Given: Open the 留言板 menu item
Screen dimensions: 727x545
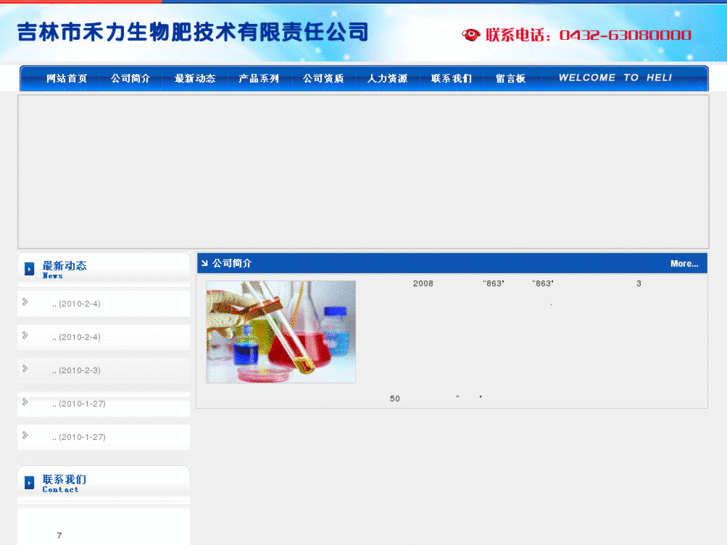Looking at the screenshot, I should pyautogui.click(x=510, y=78).
